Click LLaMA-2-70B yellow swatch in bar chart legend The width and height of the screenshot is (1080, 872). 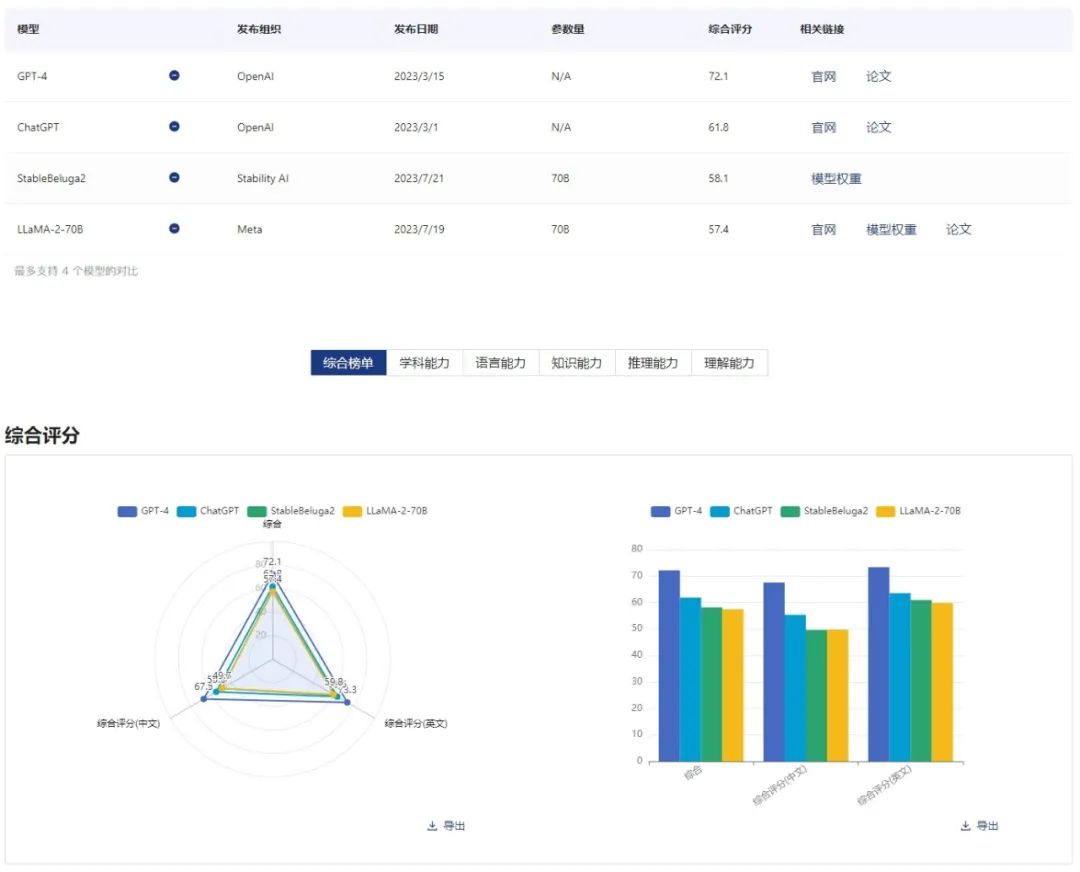pos(885,511)
